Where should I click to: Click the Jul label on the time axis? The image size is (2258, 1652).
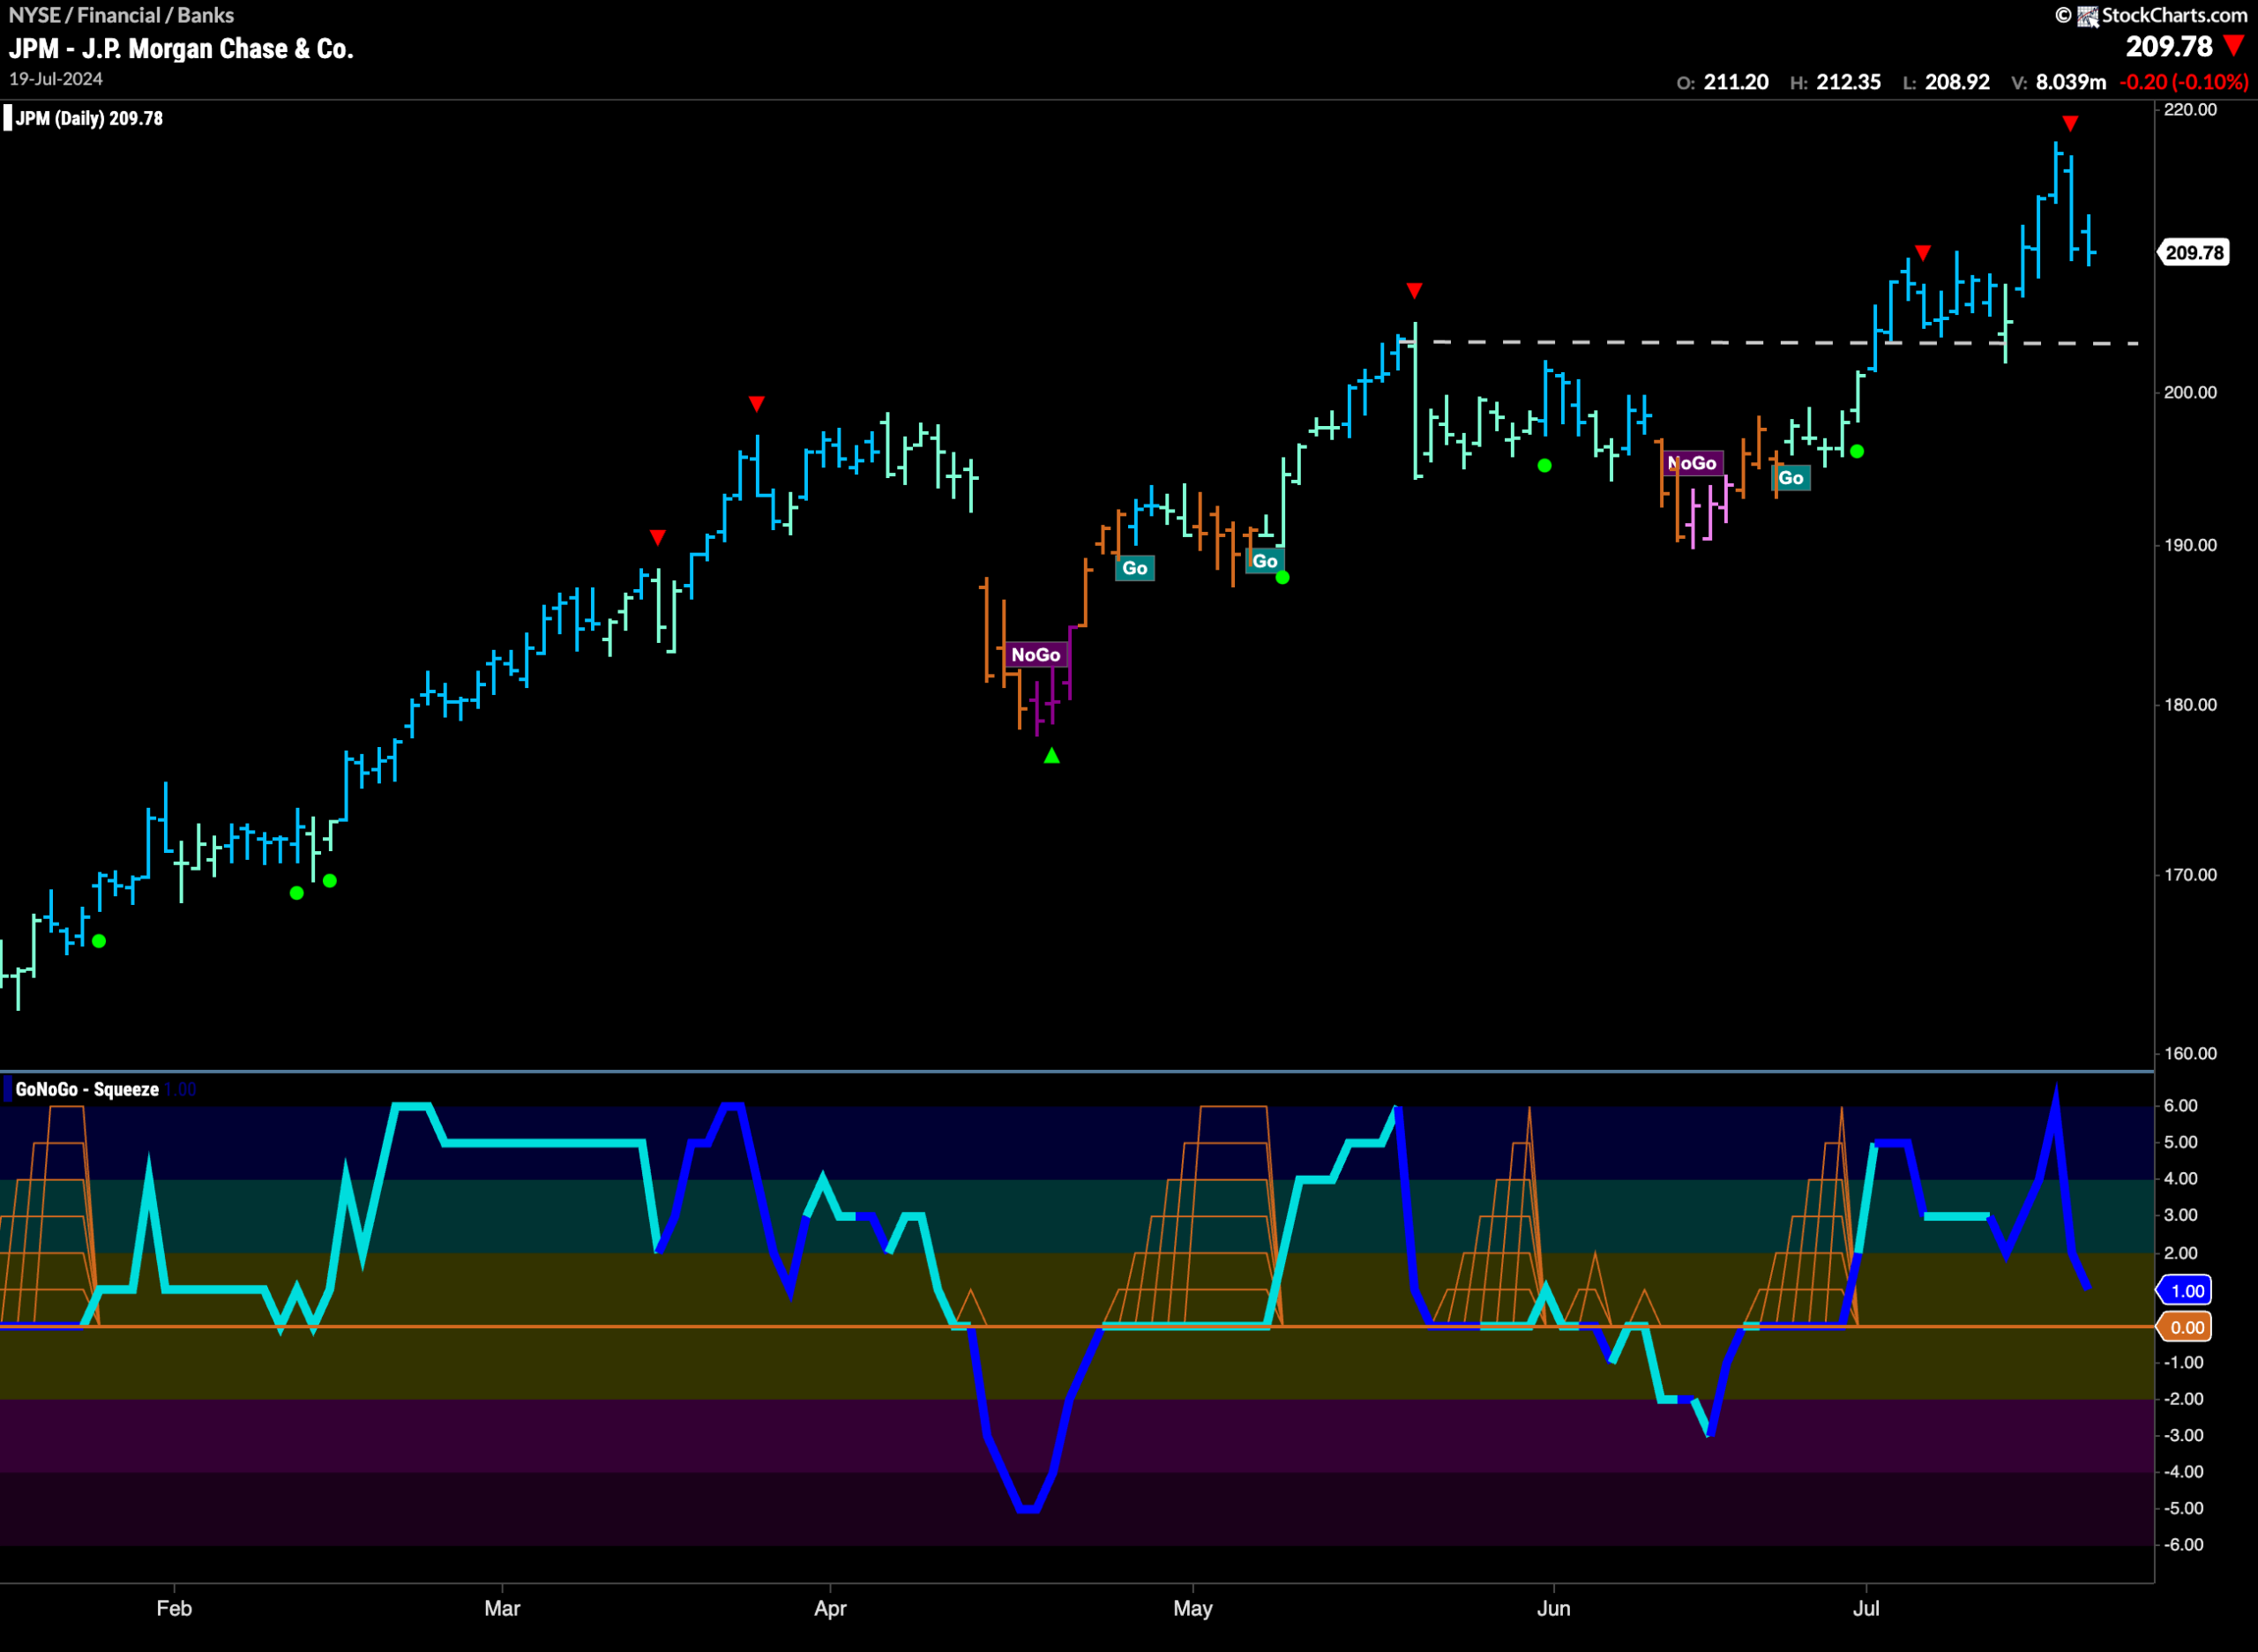pos(1866,1608)
